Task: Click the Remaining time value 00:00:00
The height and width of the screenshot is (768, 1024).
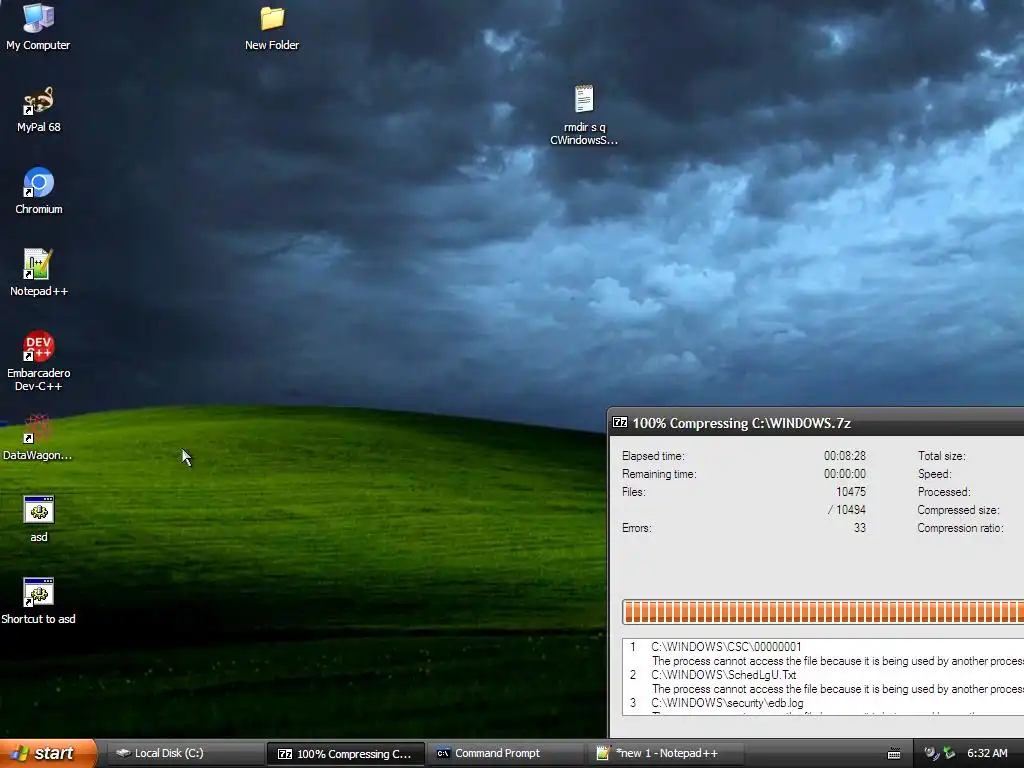Action: click(x=844, y=473)
